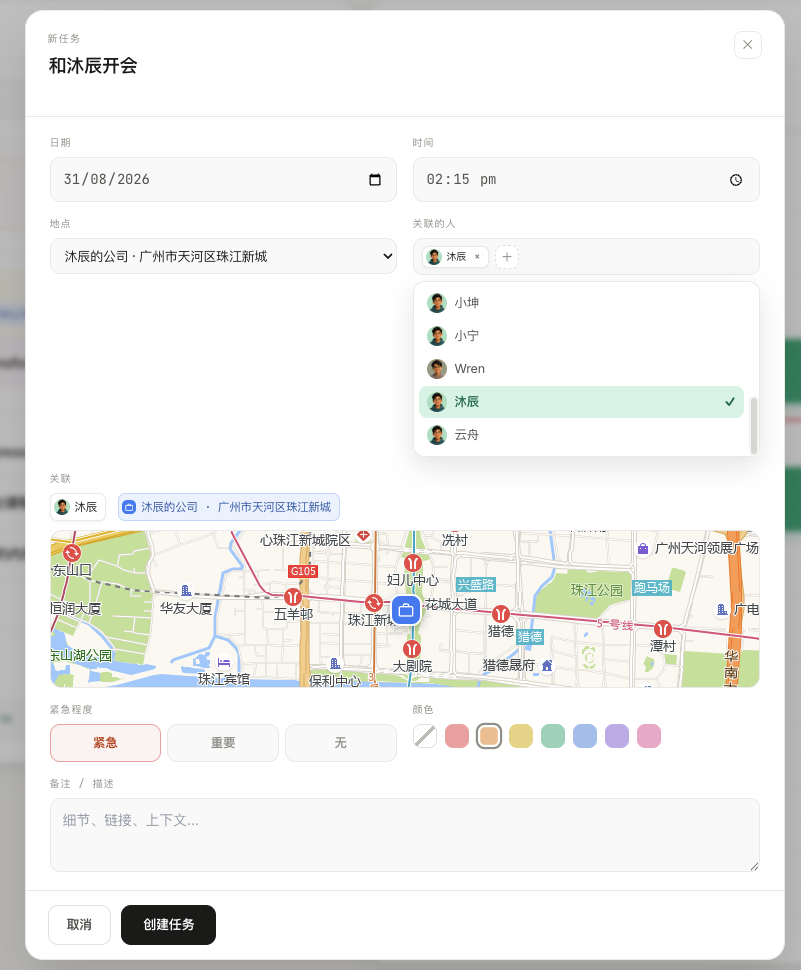Image resolution: width=801 pixels, height=970 pixels.
Task: Click the 兴盛路 label on map
Action: [x=476, y=585]
